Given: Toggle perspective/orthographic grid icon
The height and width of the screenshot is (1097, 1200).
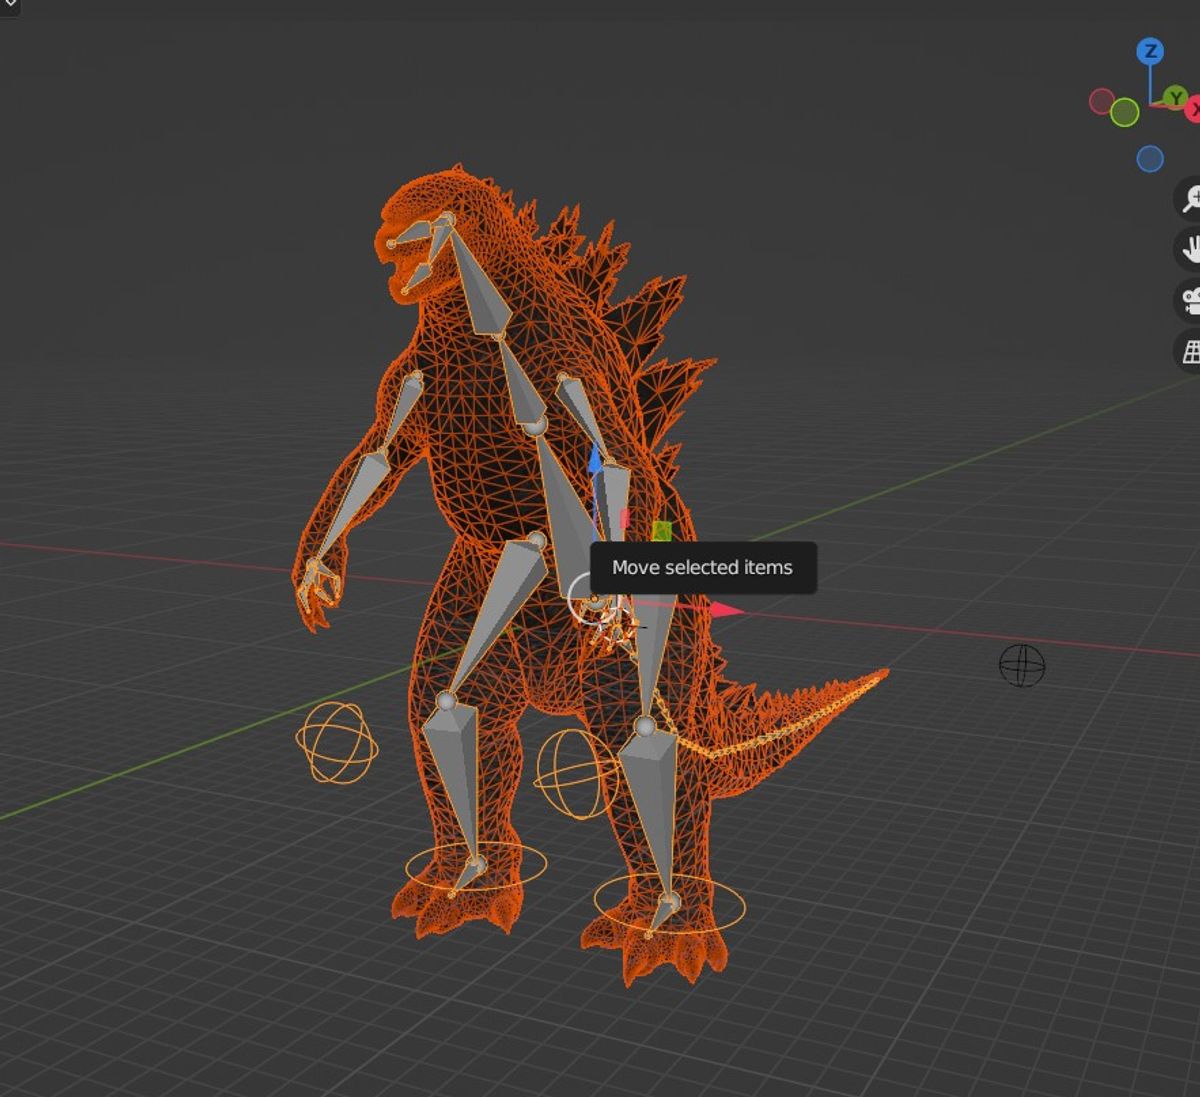Looking at the screenshot, I should point(1188,352).
